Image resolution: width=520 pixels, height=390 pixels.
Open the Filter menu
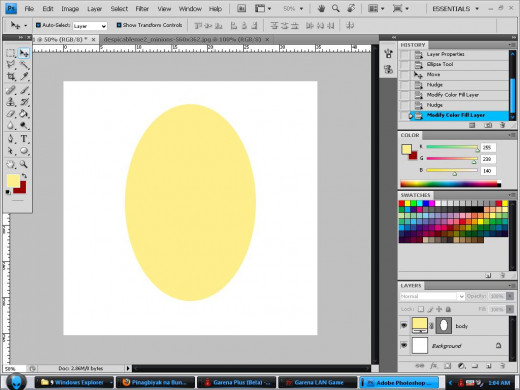(142, 9)
